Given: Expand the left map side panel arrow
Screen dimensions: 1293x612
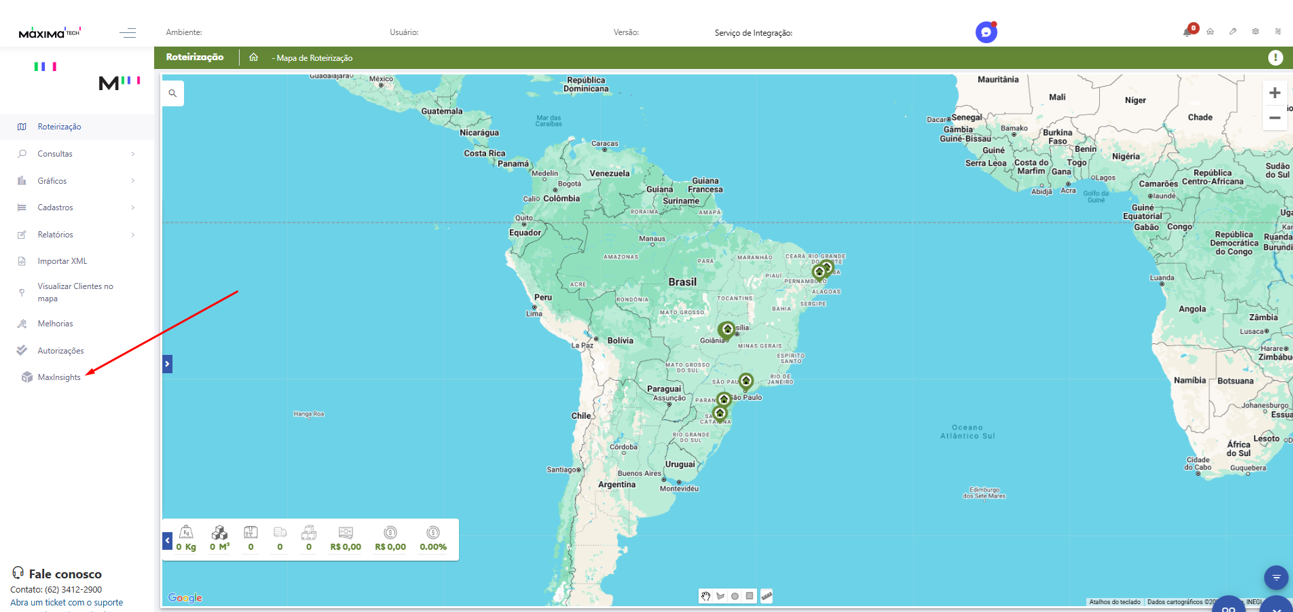Looking at the screenshot, I should (167, 364).
